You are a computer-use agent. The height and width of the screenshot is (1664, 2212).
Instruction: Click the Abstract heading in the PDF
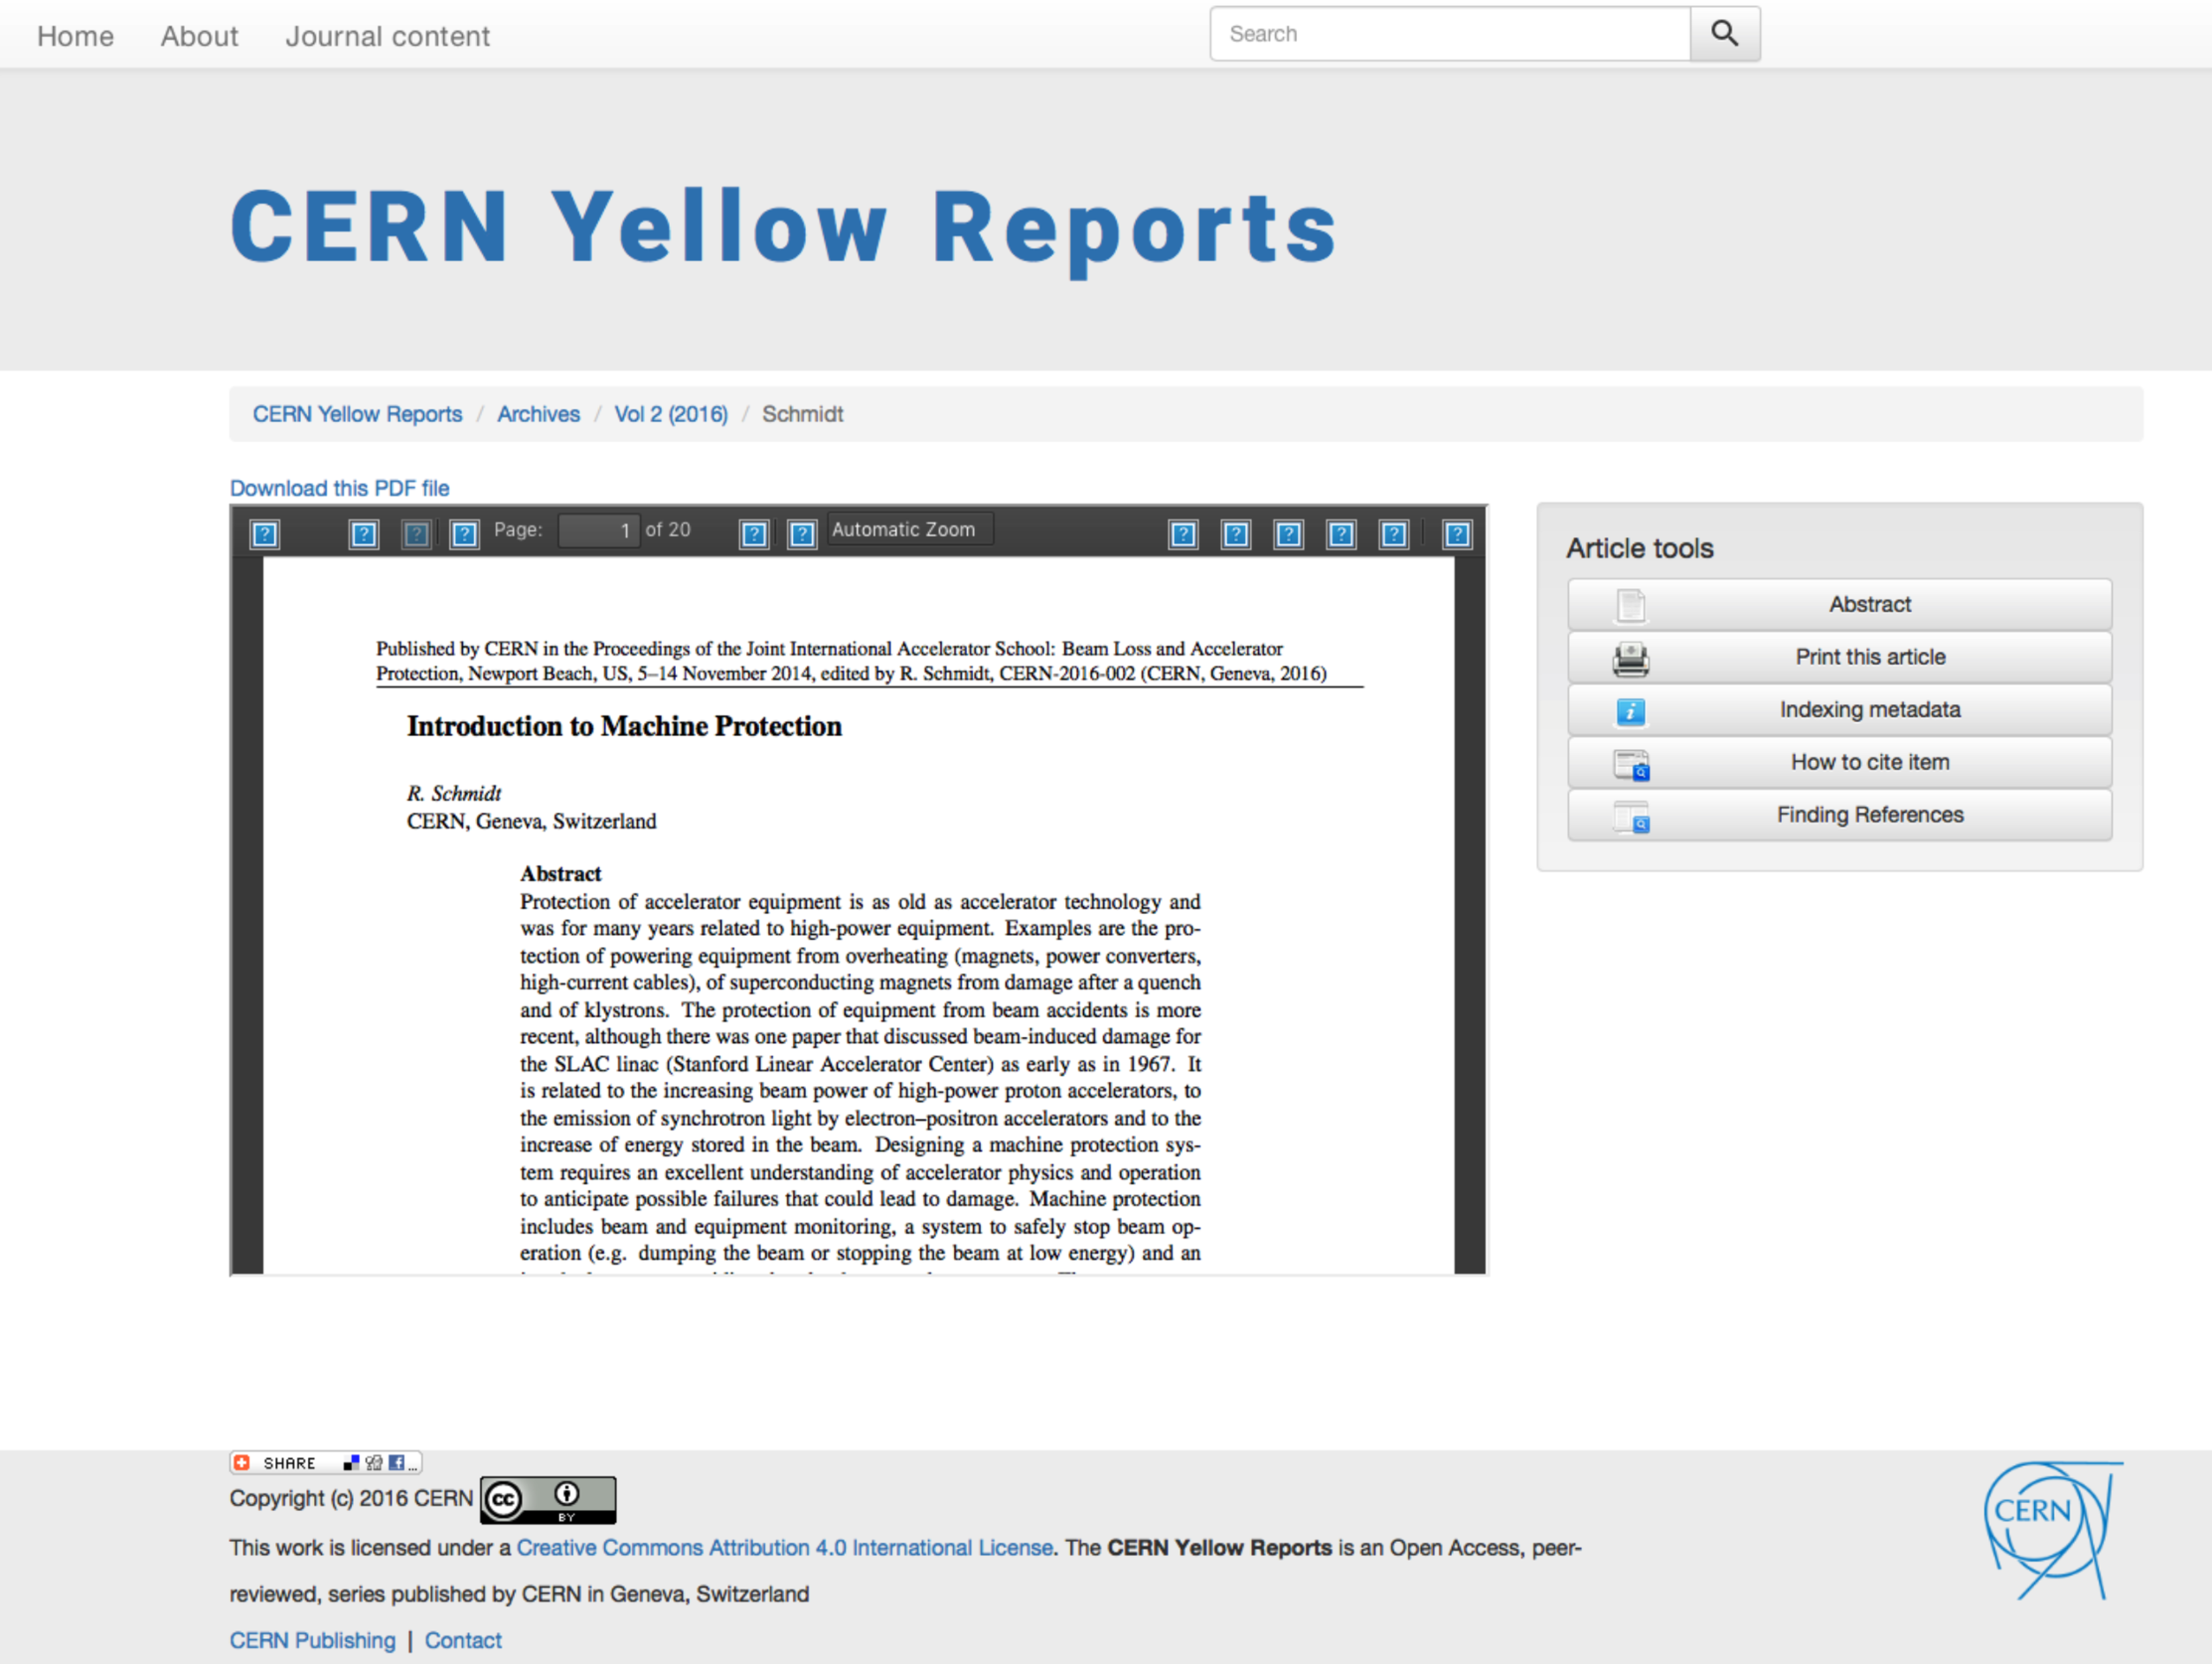560,873
